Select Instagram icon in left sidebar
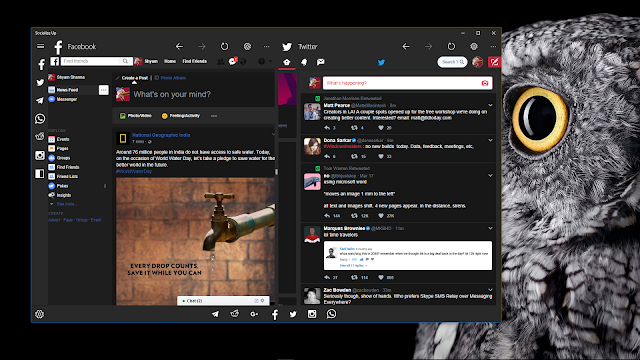This screenshot has width=640, height=360. 40,155
